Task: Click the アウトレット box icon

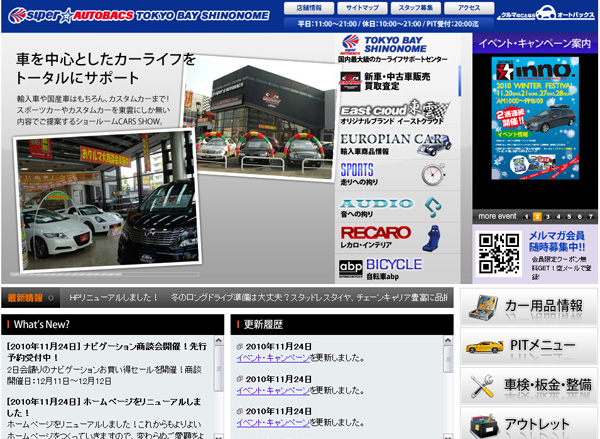Action: pyautogui.click(x=484, y=426)
